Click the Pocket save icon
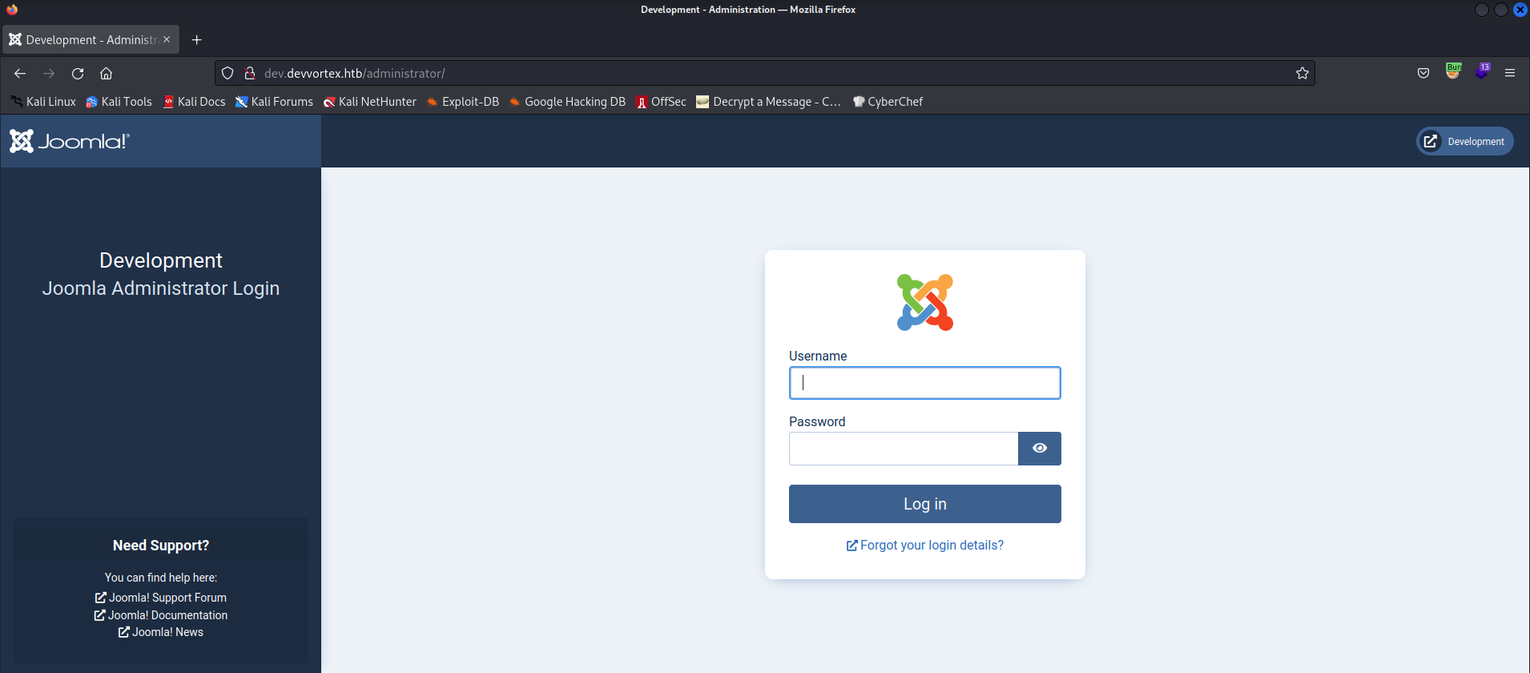 (x=1423, y=73)
